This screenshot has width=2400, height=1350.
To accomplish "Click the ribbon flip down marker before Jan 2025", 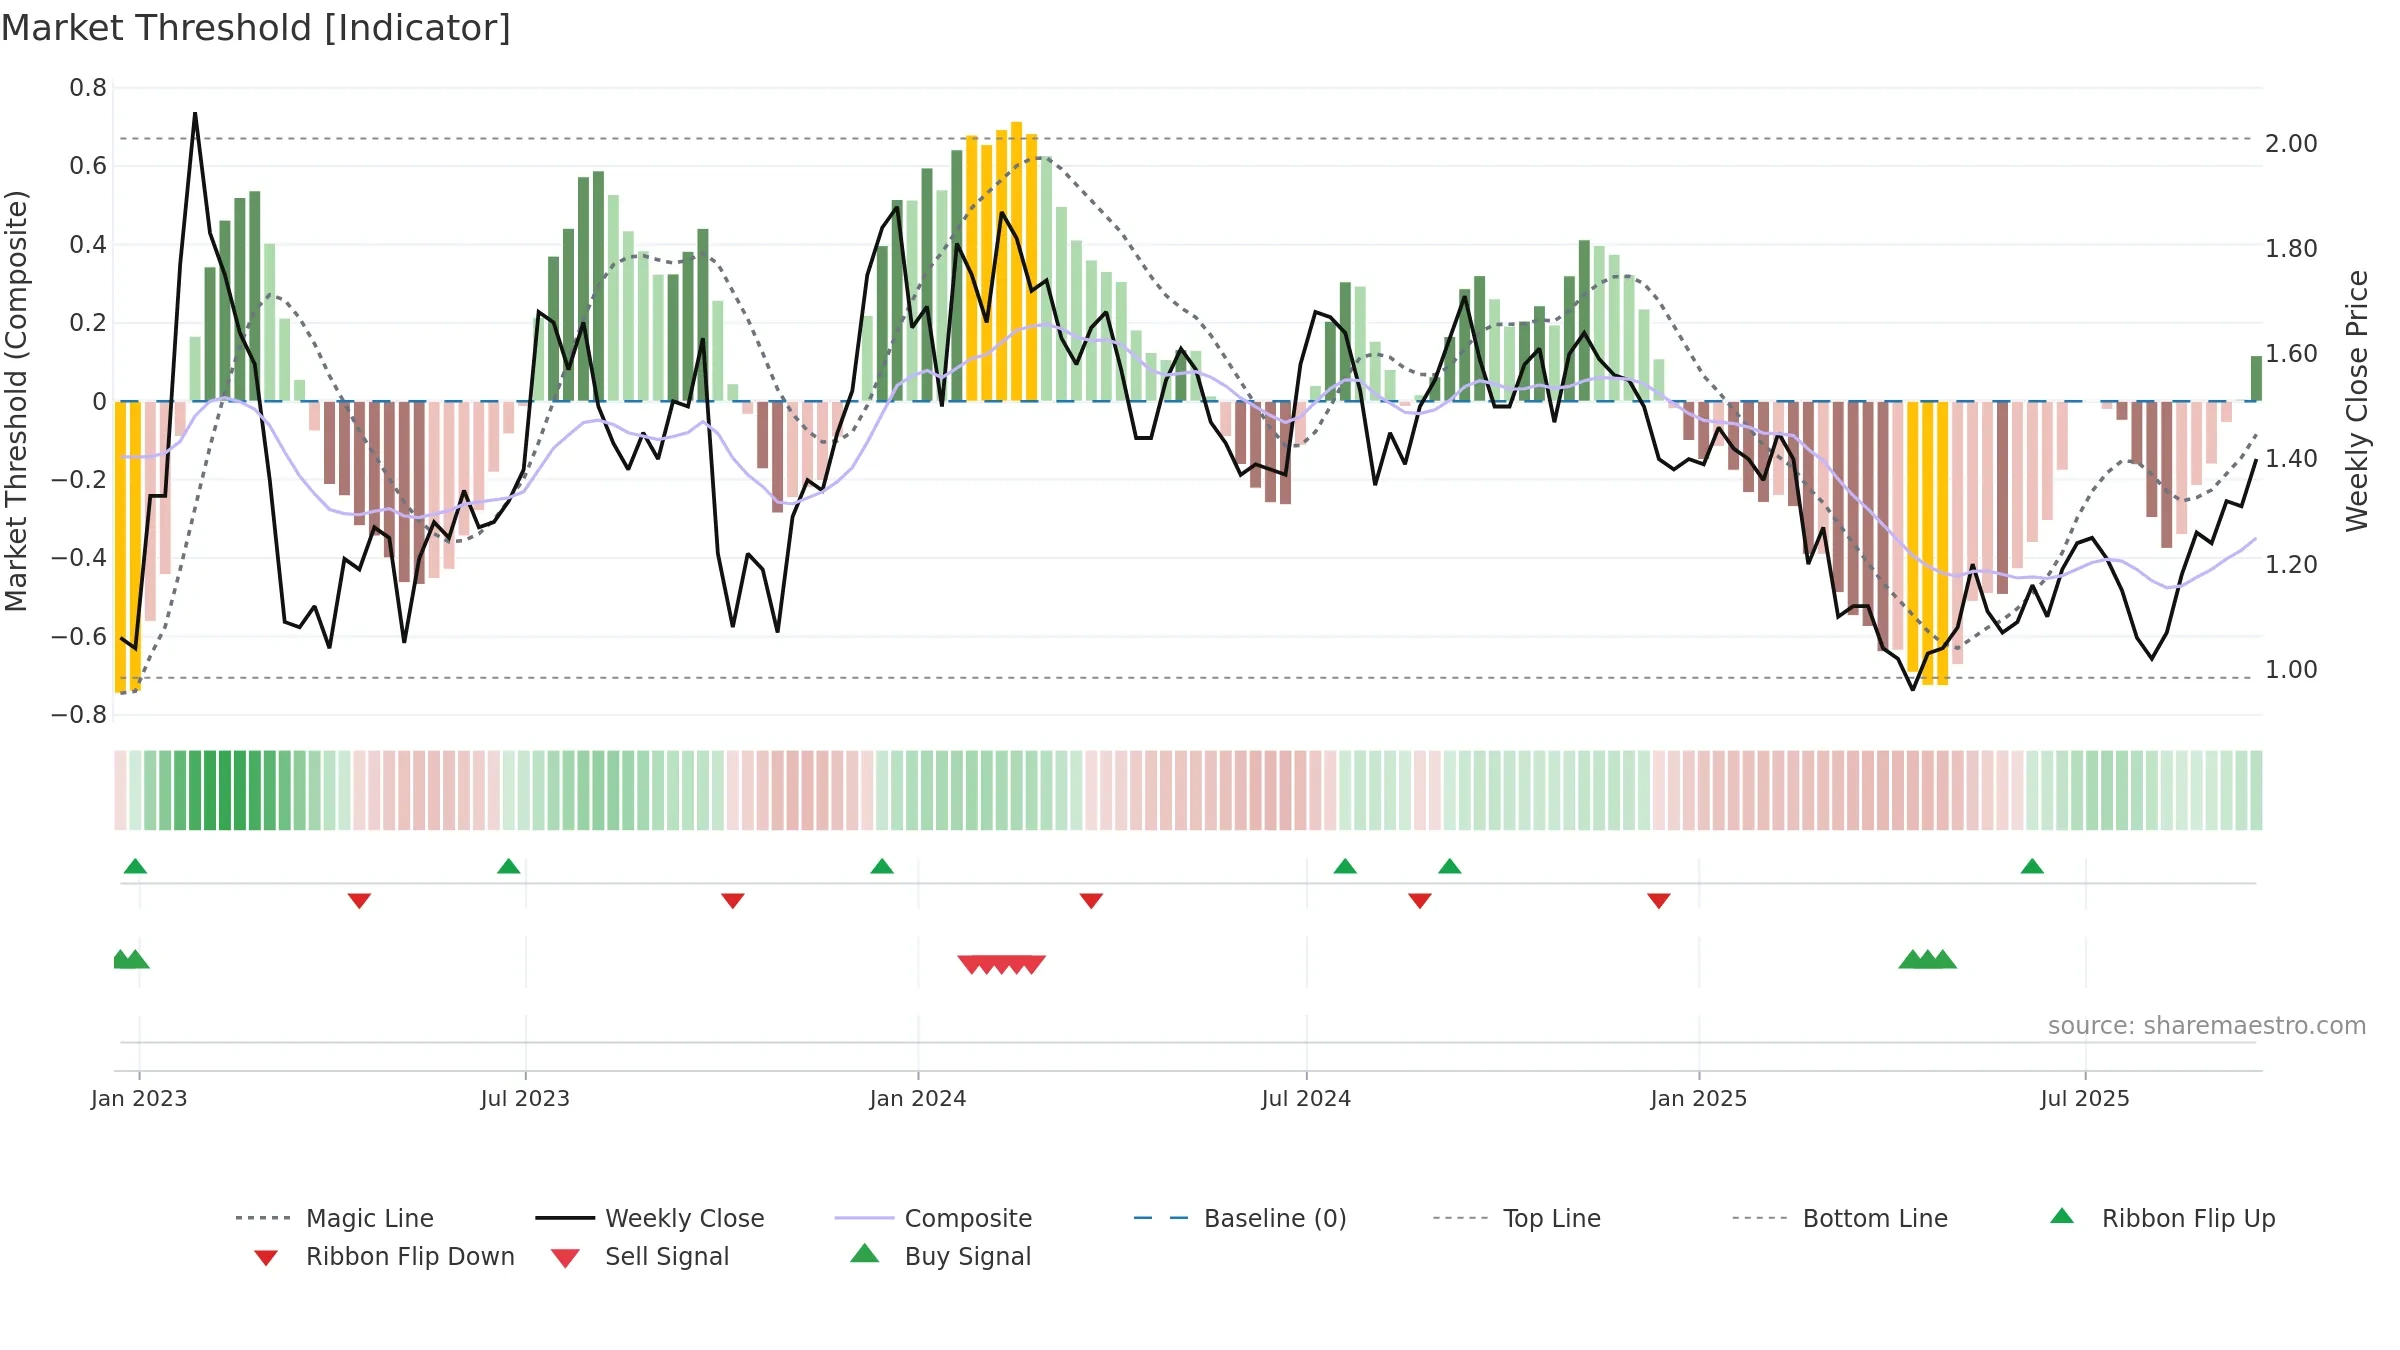I will tap(1659, 901).
